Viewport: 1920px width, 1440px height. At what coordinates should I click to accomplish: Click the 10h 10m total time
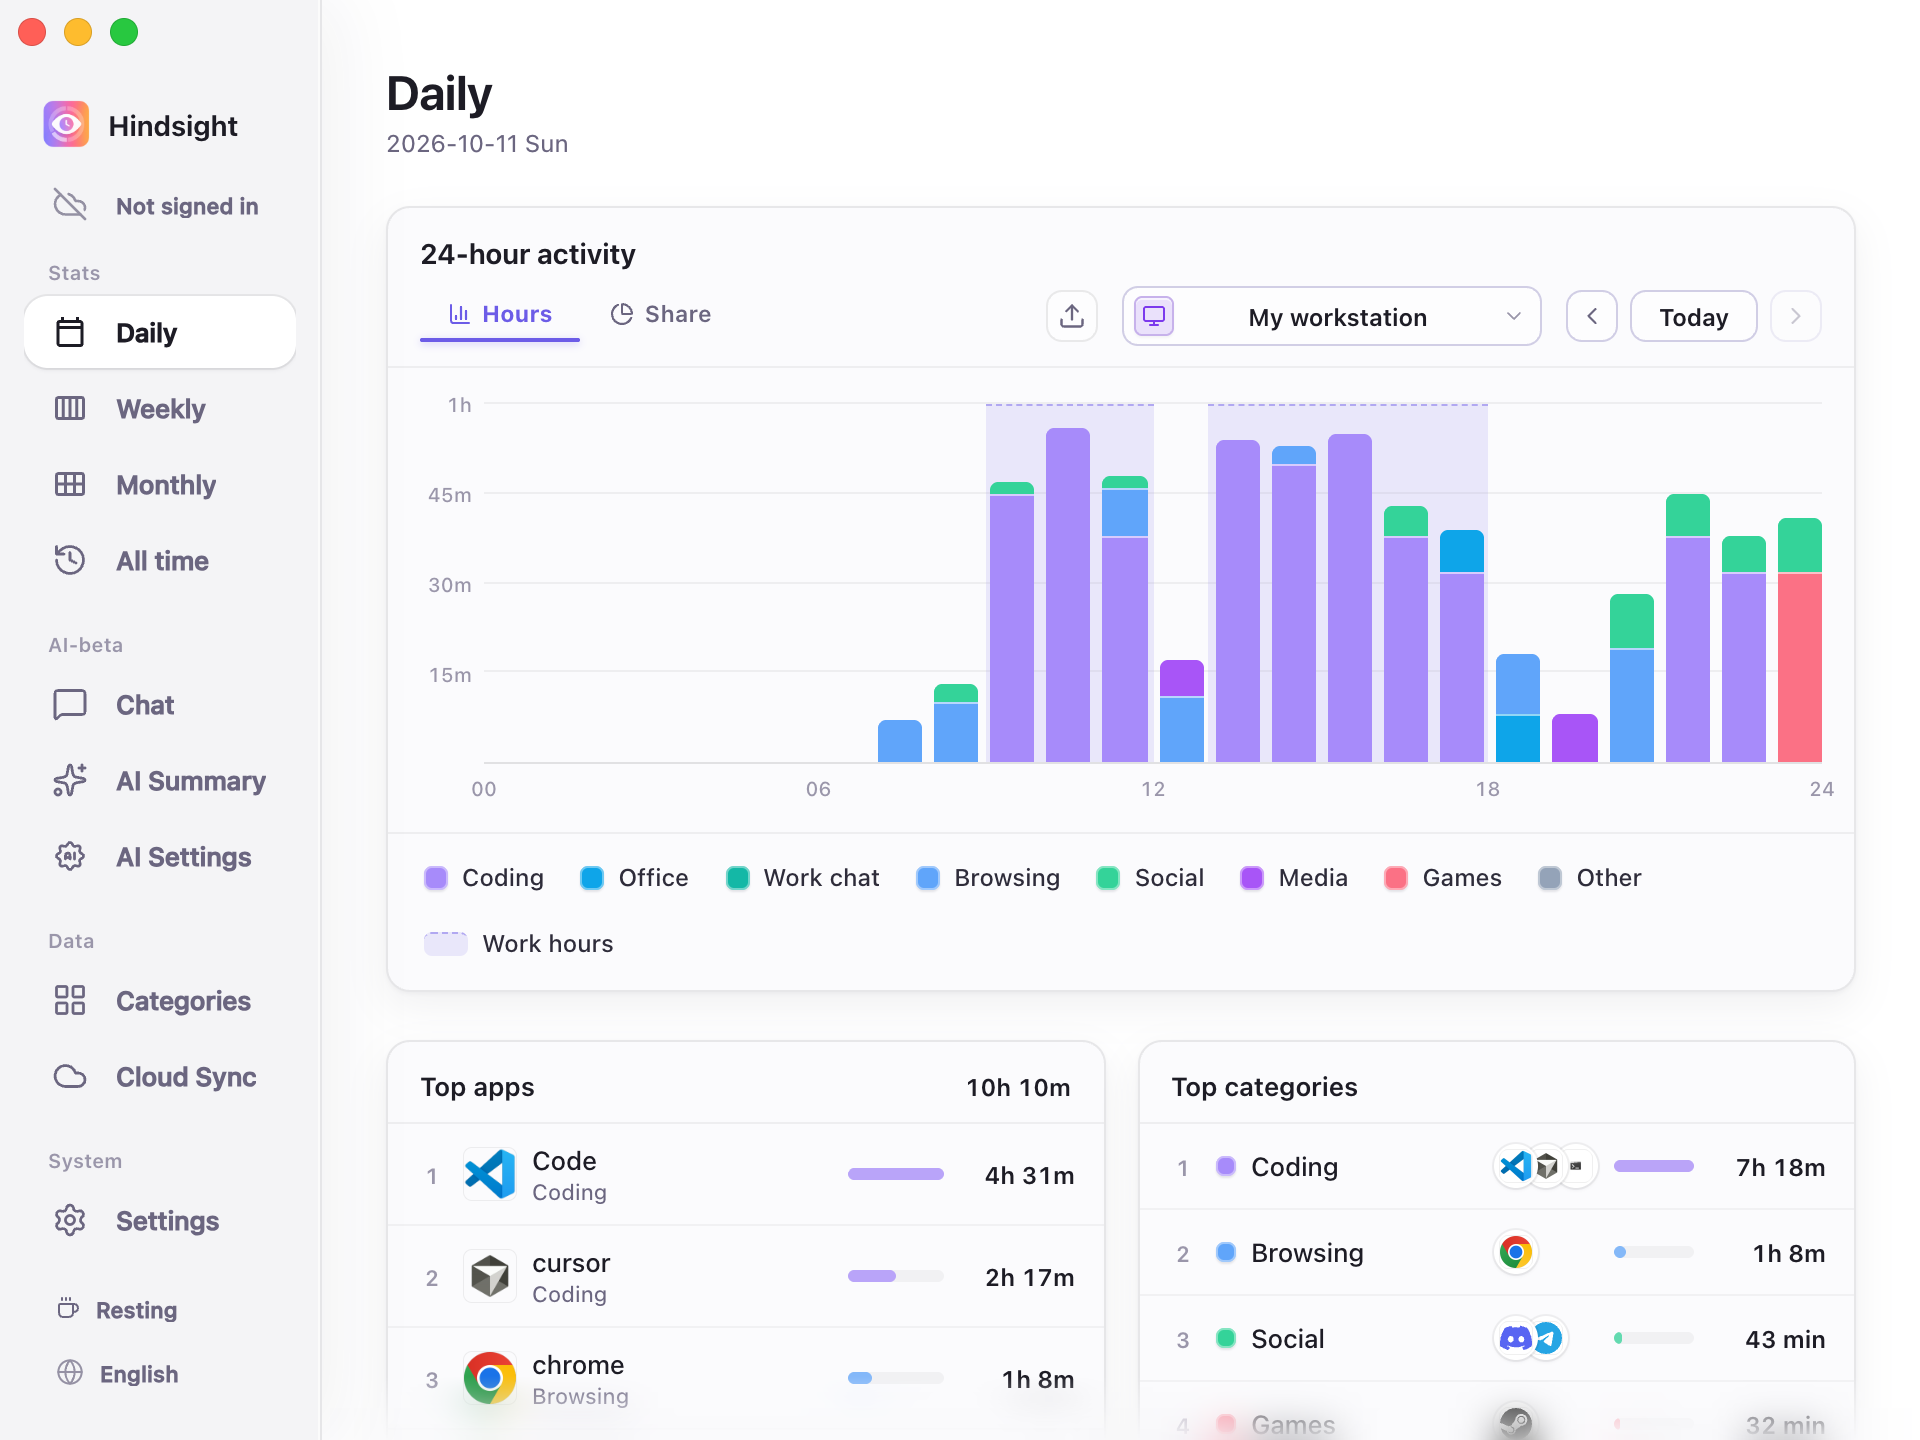1018,1087
